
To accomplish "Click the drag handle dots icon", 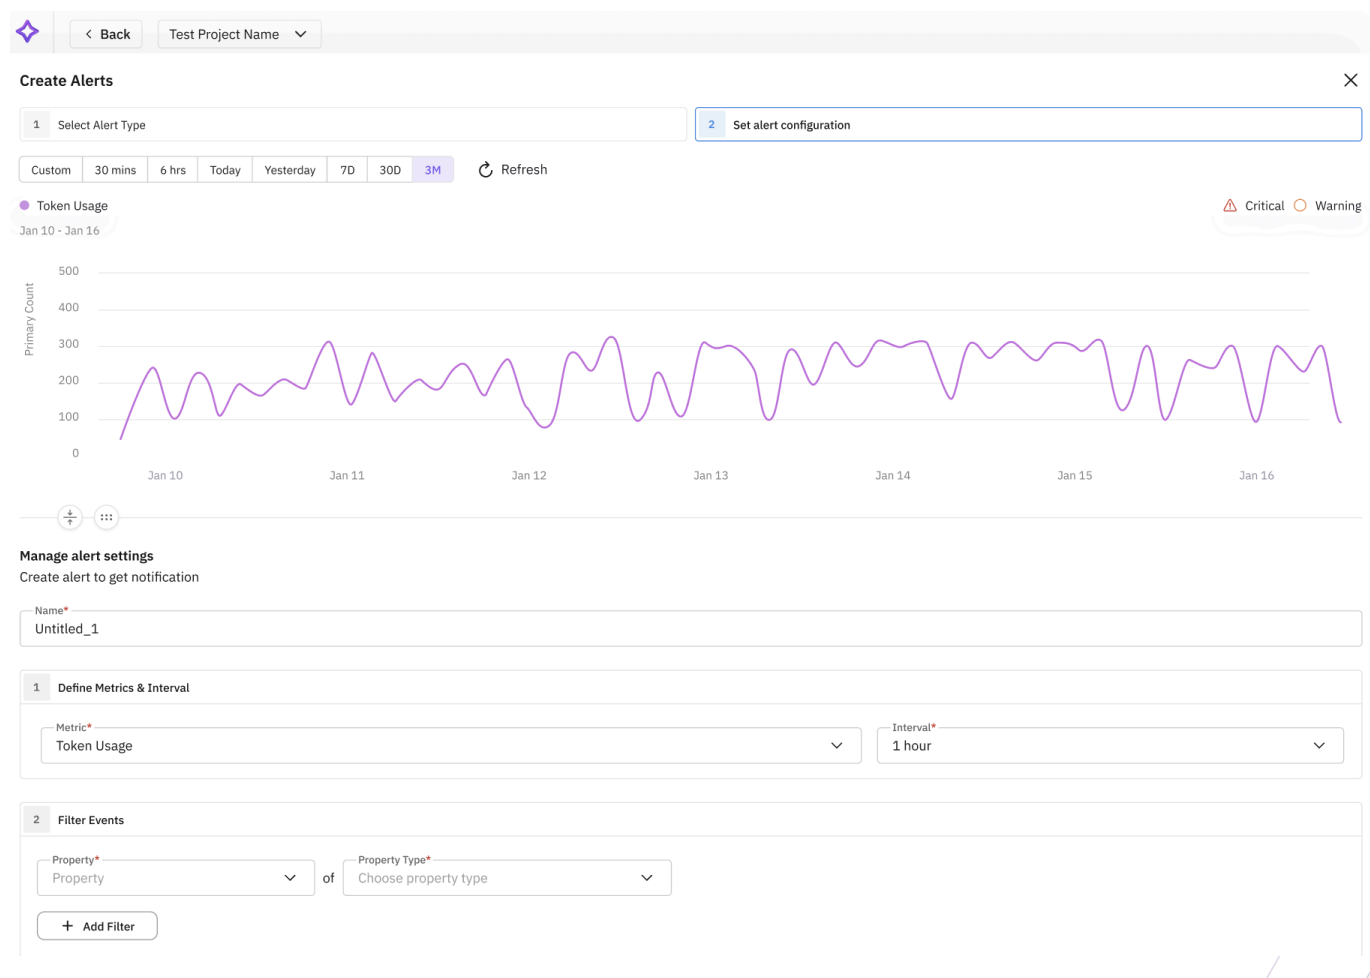I will (x=106, y=517).
